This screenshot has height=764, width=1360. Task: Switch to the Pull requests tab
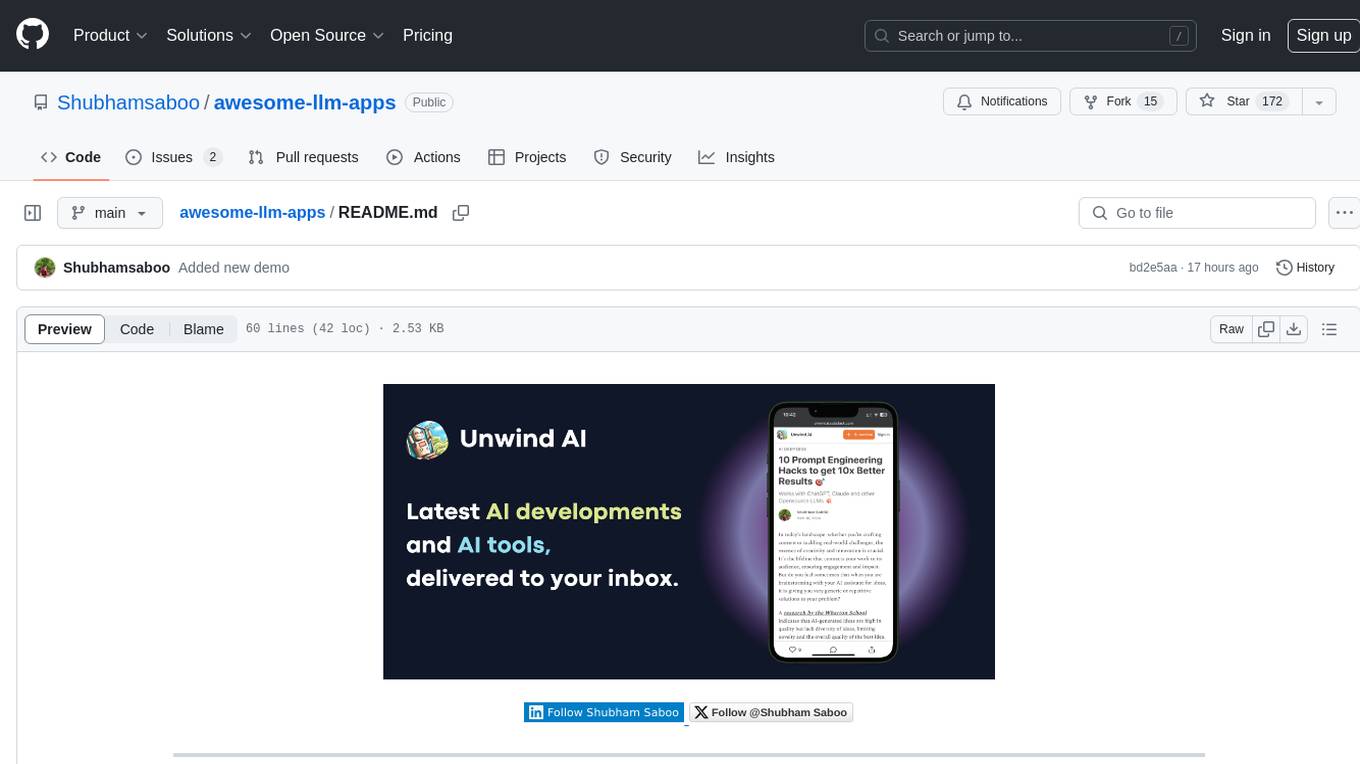pyautogui.click(x=303, y=157)
